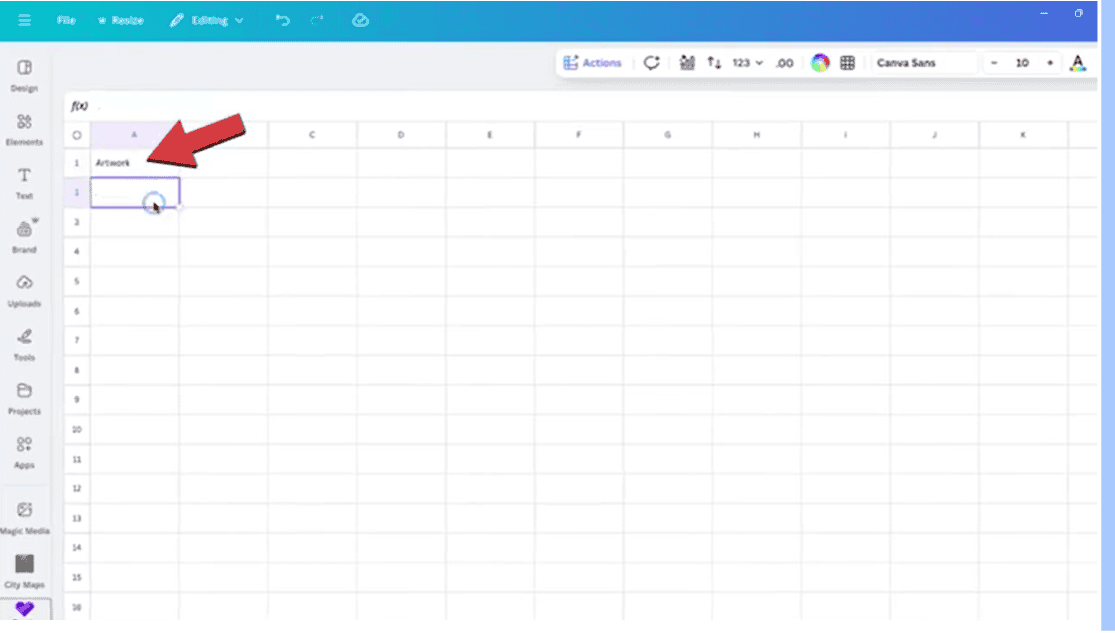Screen dimensions: 1115x633
Task: Click the undo arrow icon
Action: [283, 20]
